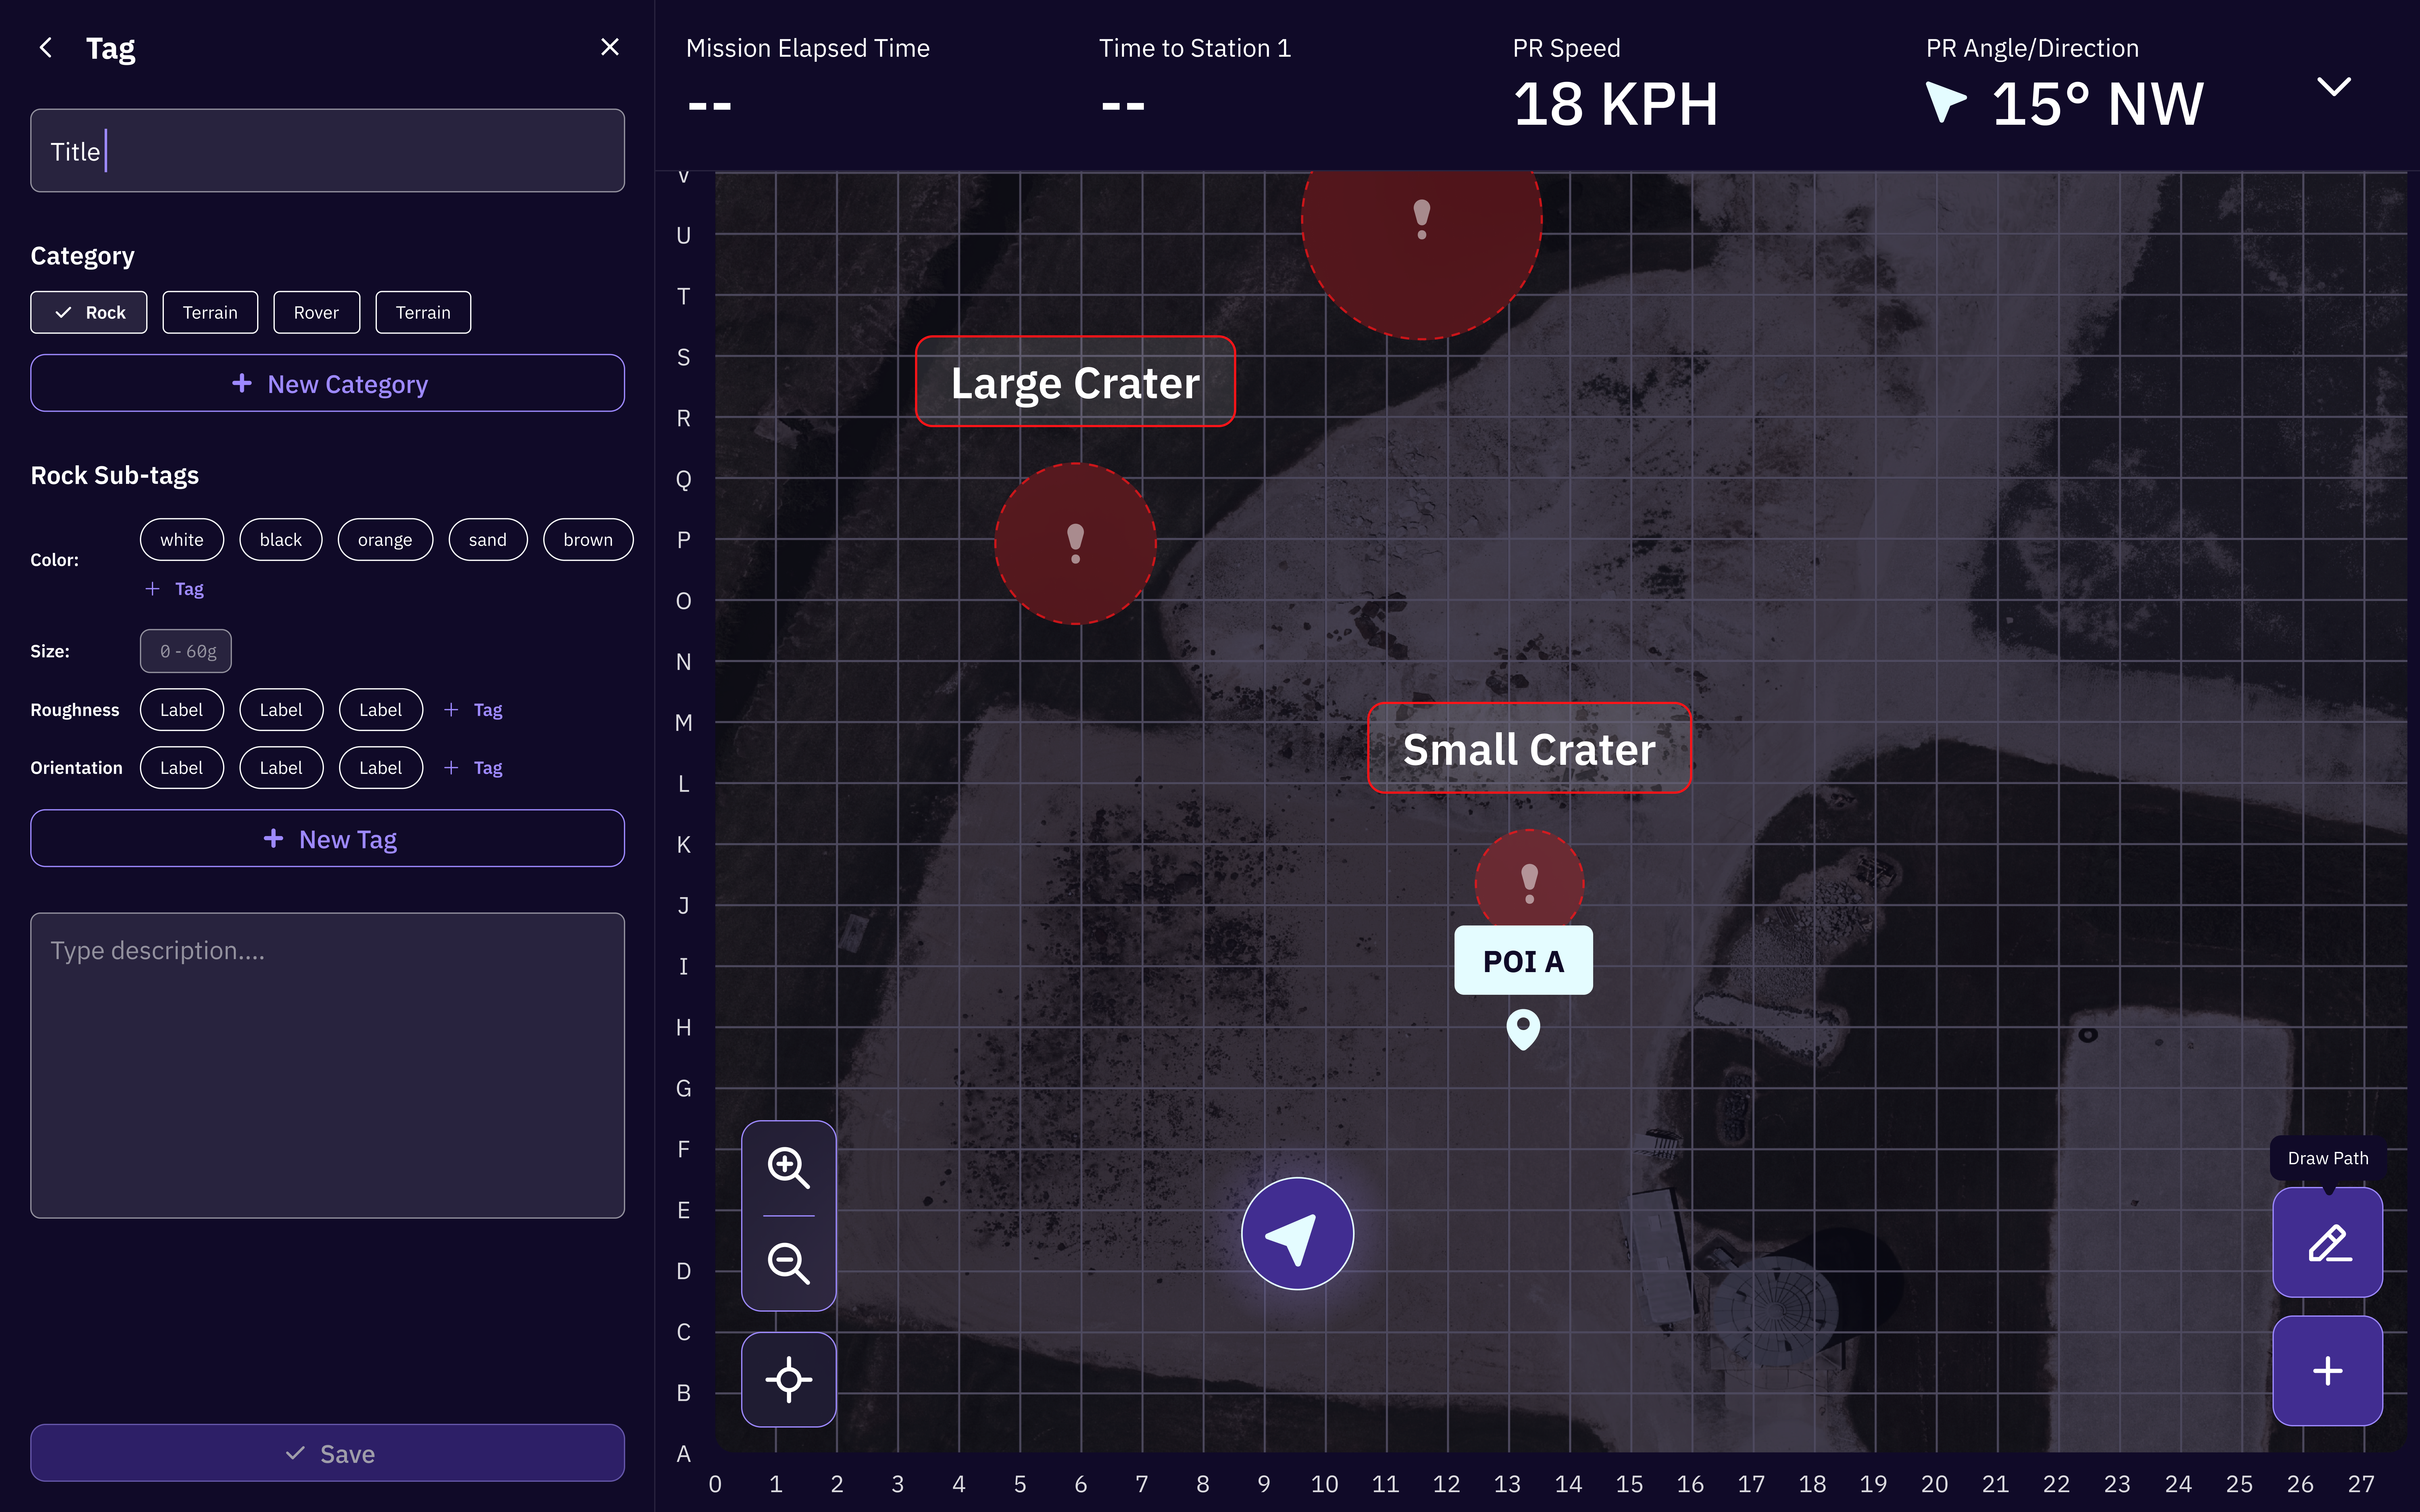Select the POI A location pin

(x=1523, y=1028)
